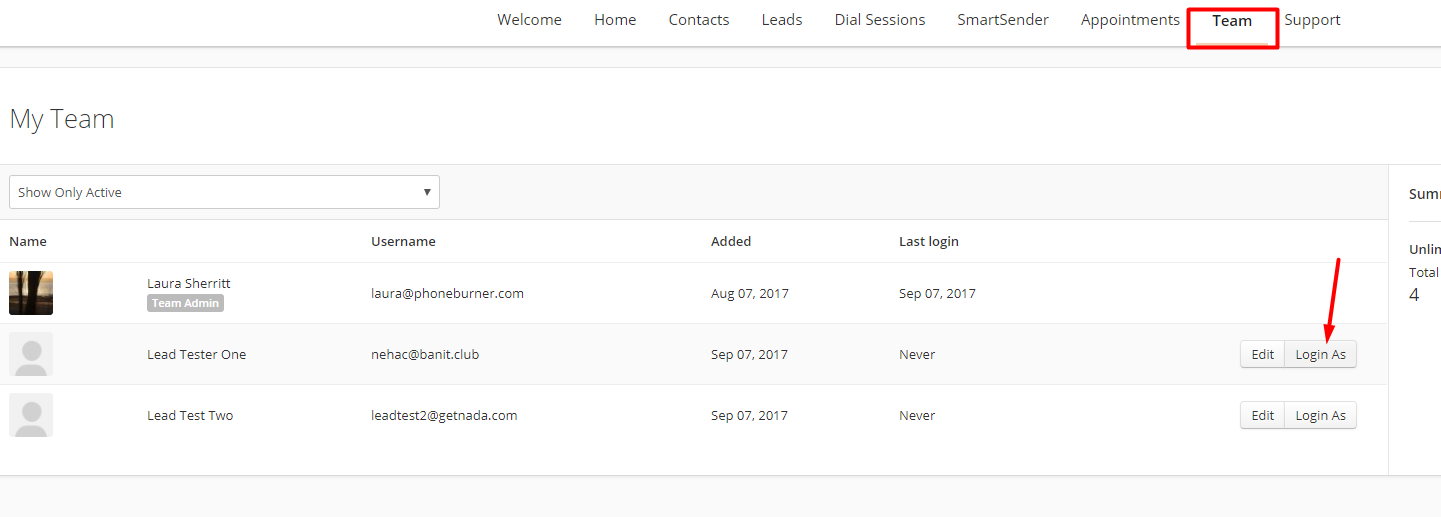Open the Show Only Active dropdown

(224, 192)
